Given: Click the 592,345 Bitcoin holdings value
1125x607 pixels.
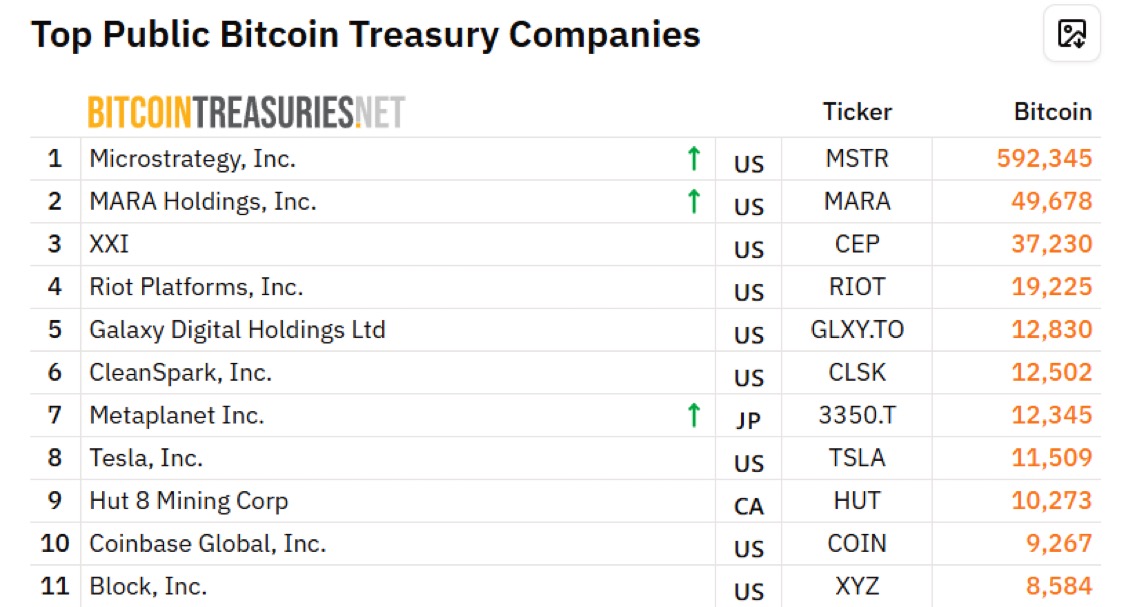Looking at the screenshot, I should point(1044,159).
